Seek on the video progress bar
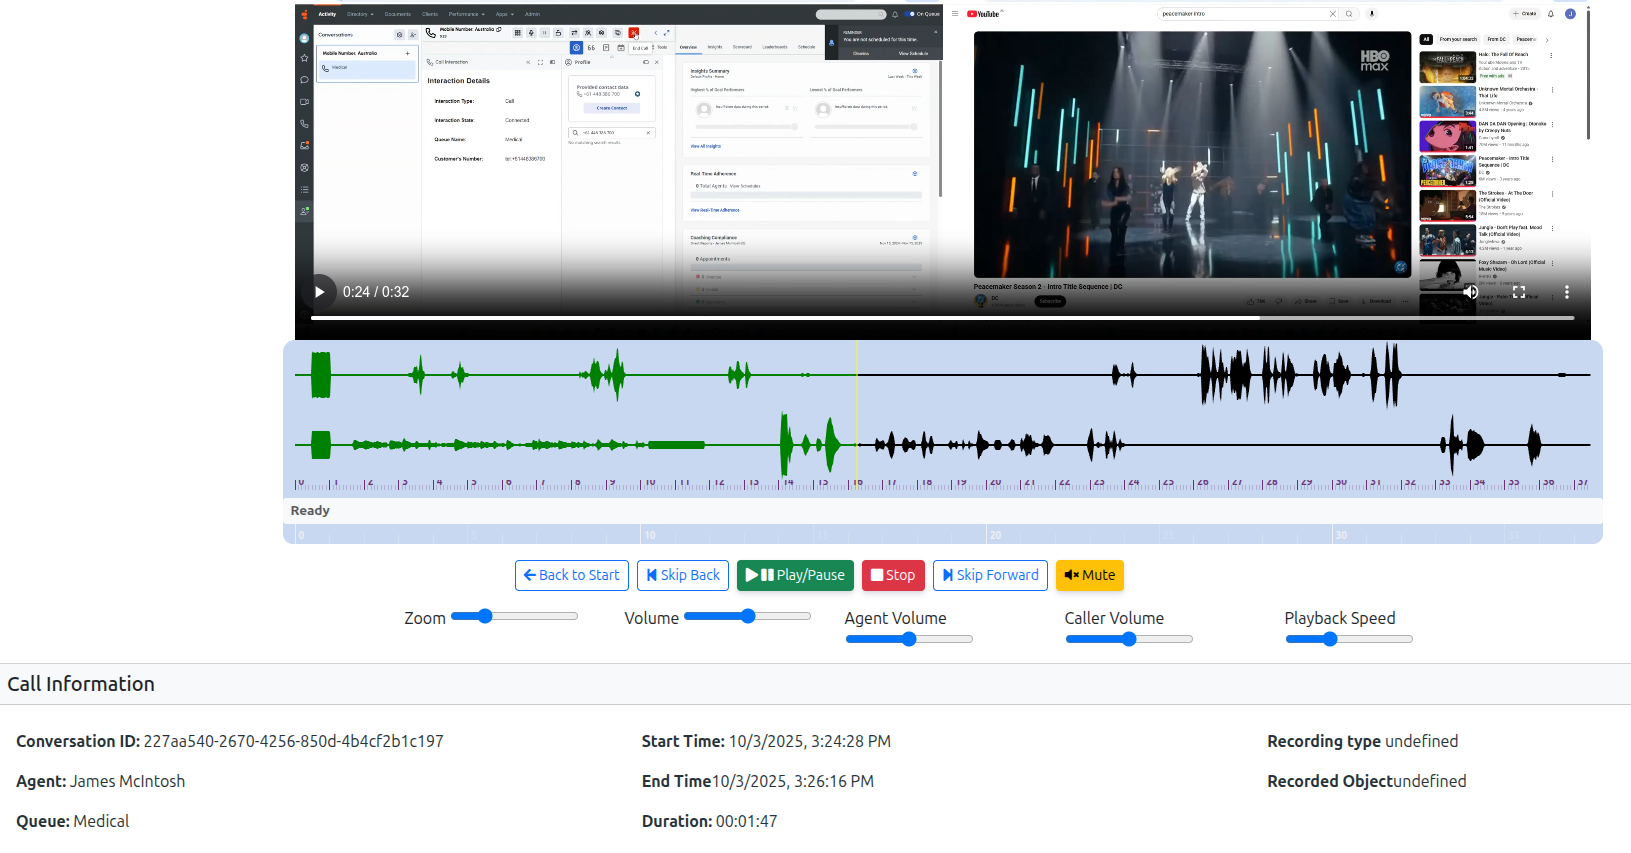 (x=942, y=318)
